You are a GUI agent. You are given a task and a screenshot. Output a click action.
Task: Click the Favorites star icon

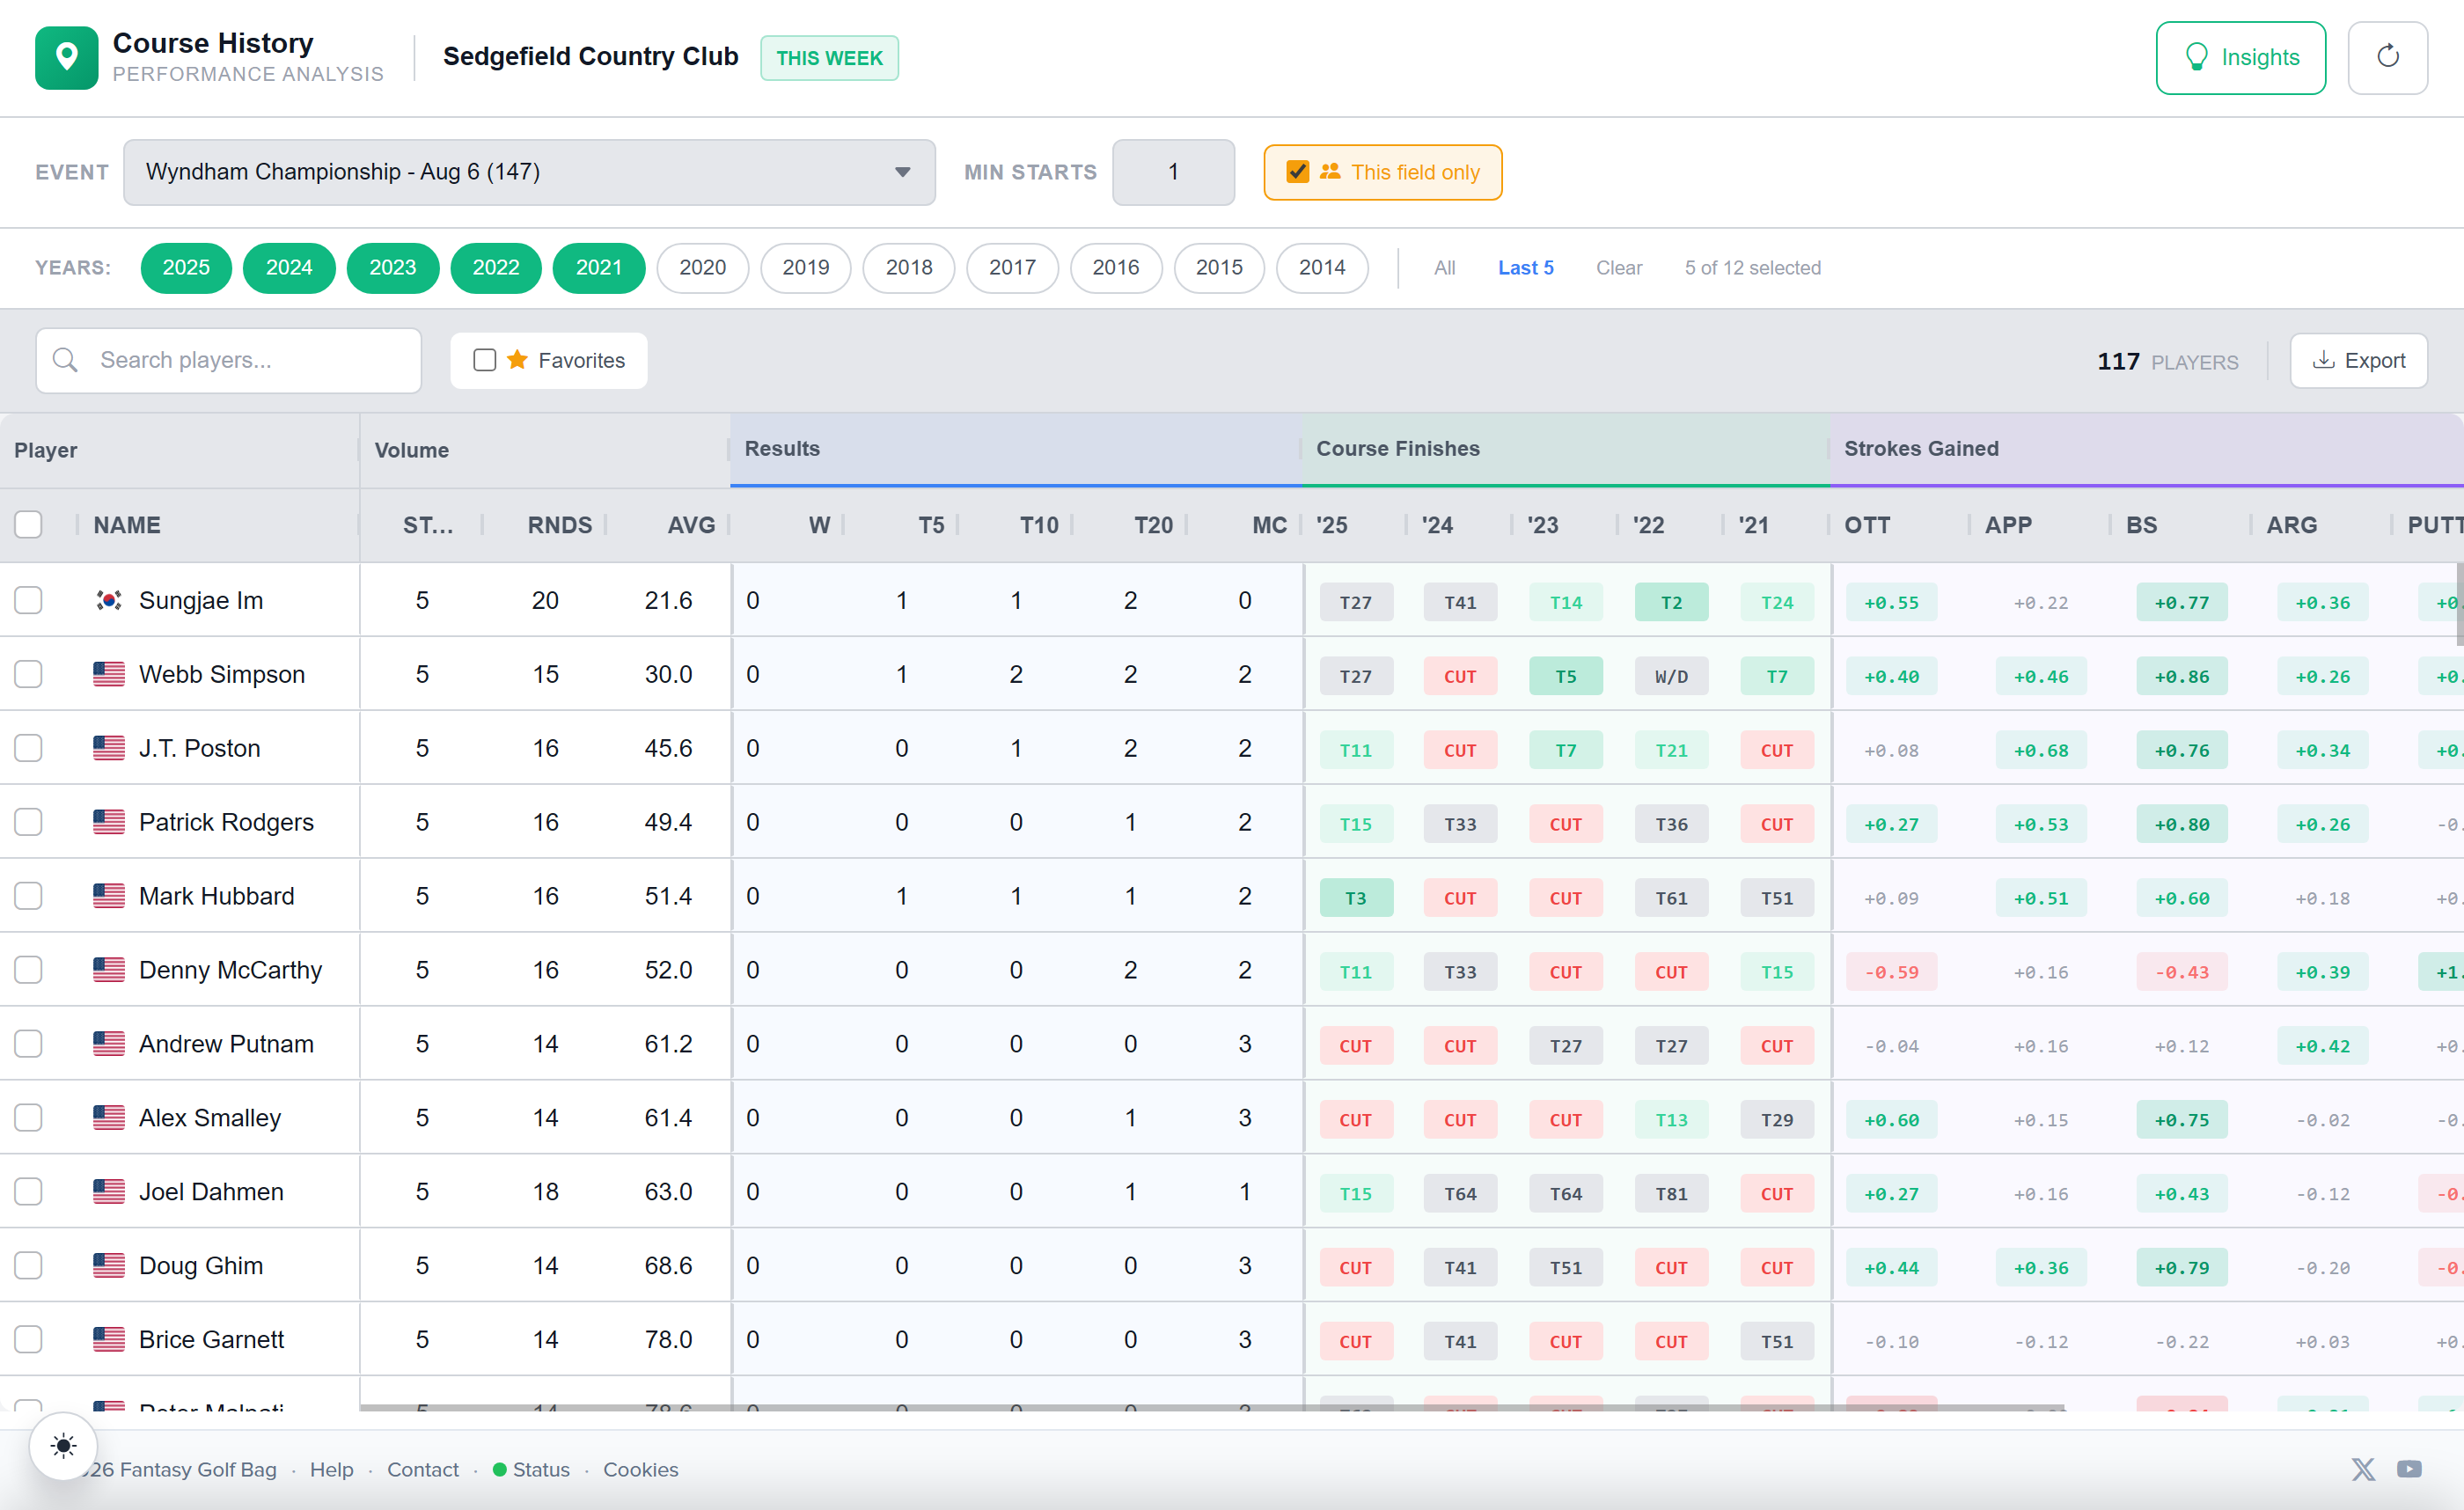[517, 360]
